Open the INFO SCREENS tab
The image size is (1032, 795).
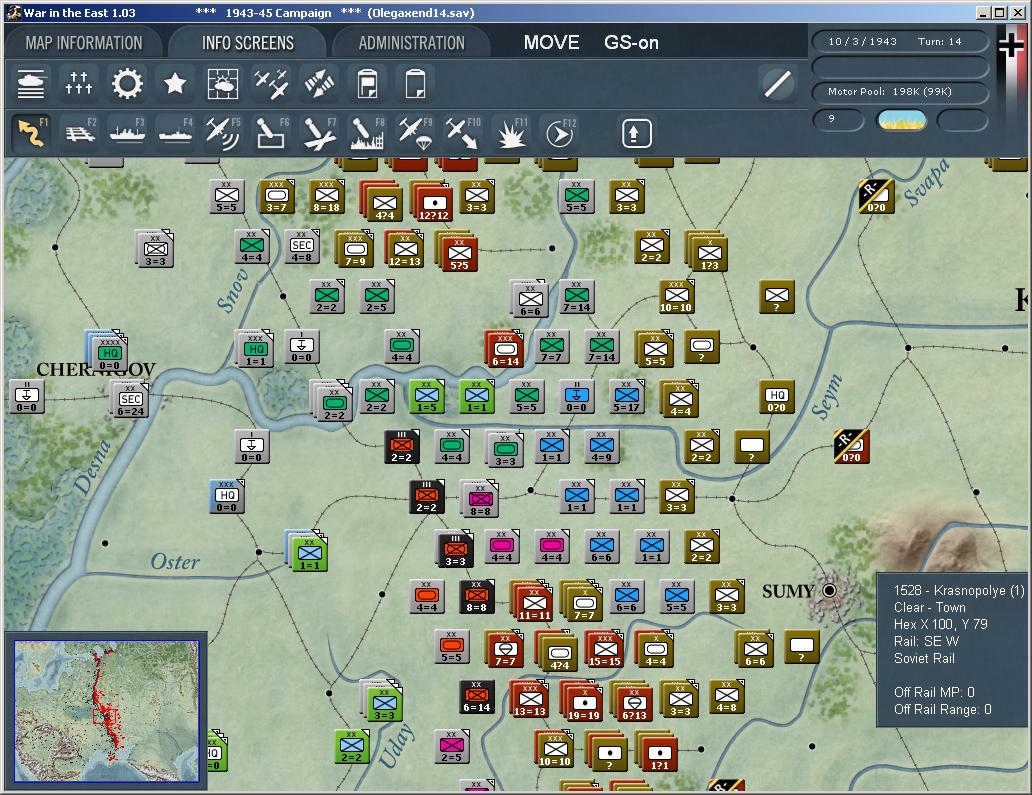[247, 43]
